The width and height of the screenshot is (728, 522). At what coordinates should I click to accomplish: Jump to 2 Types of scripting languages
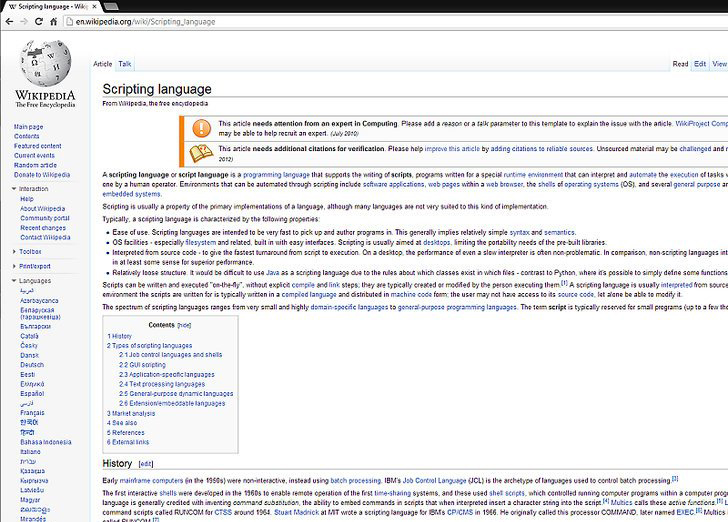[x=150, y=346]
